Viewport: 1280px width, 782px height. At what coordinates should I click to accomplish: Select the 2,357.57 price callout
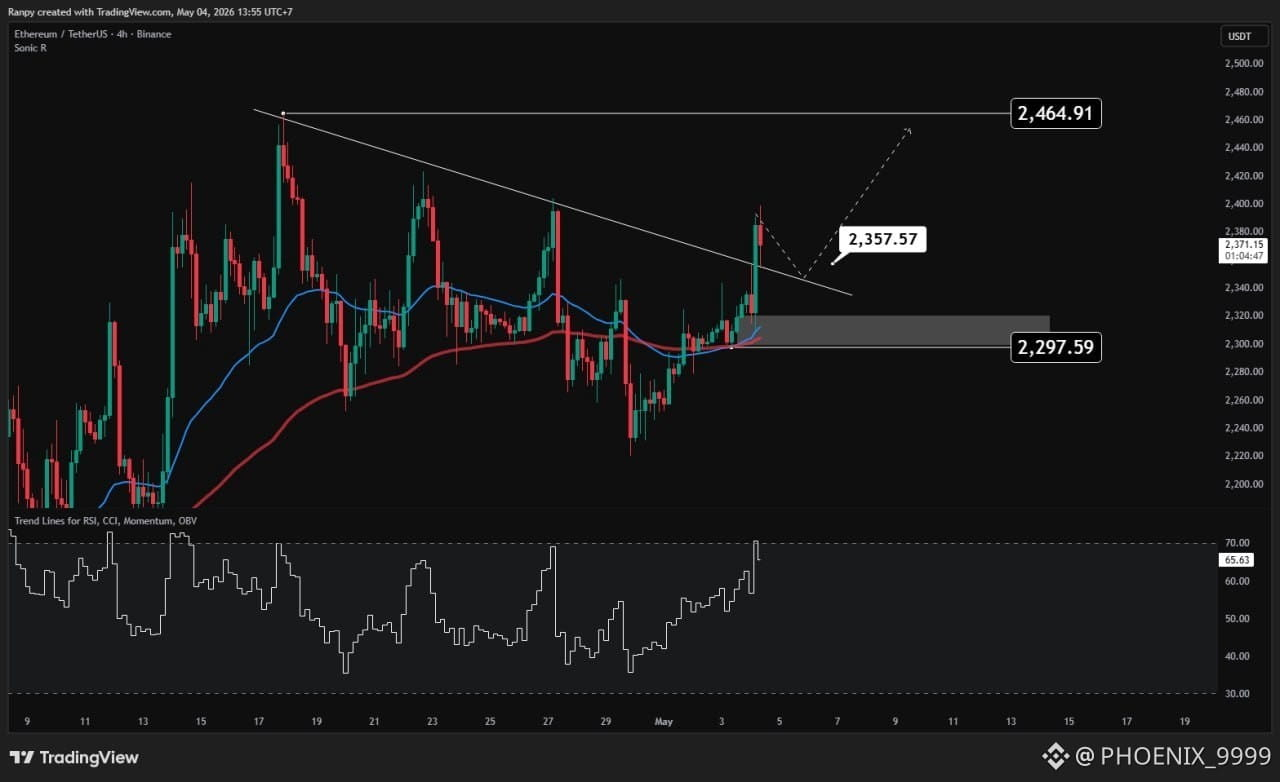tap(884, 240)
